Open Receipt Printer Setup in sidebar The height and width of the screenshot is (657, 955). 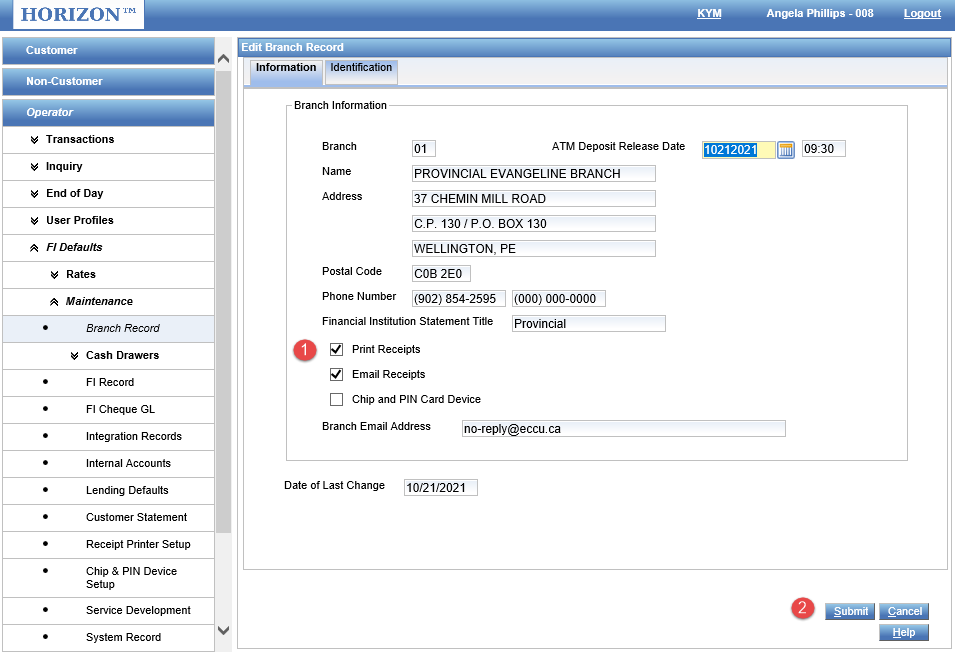coord(138,545)
